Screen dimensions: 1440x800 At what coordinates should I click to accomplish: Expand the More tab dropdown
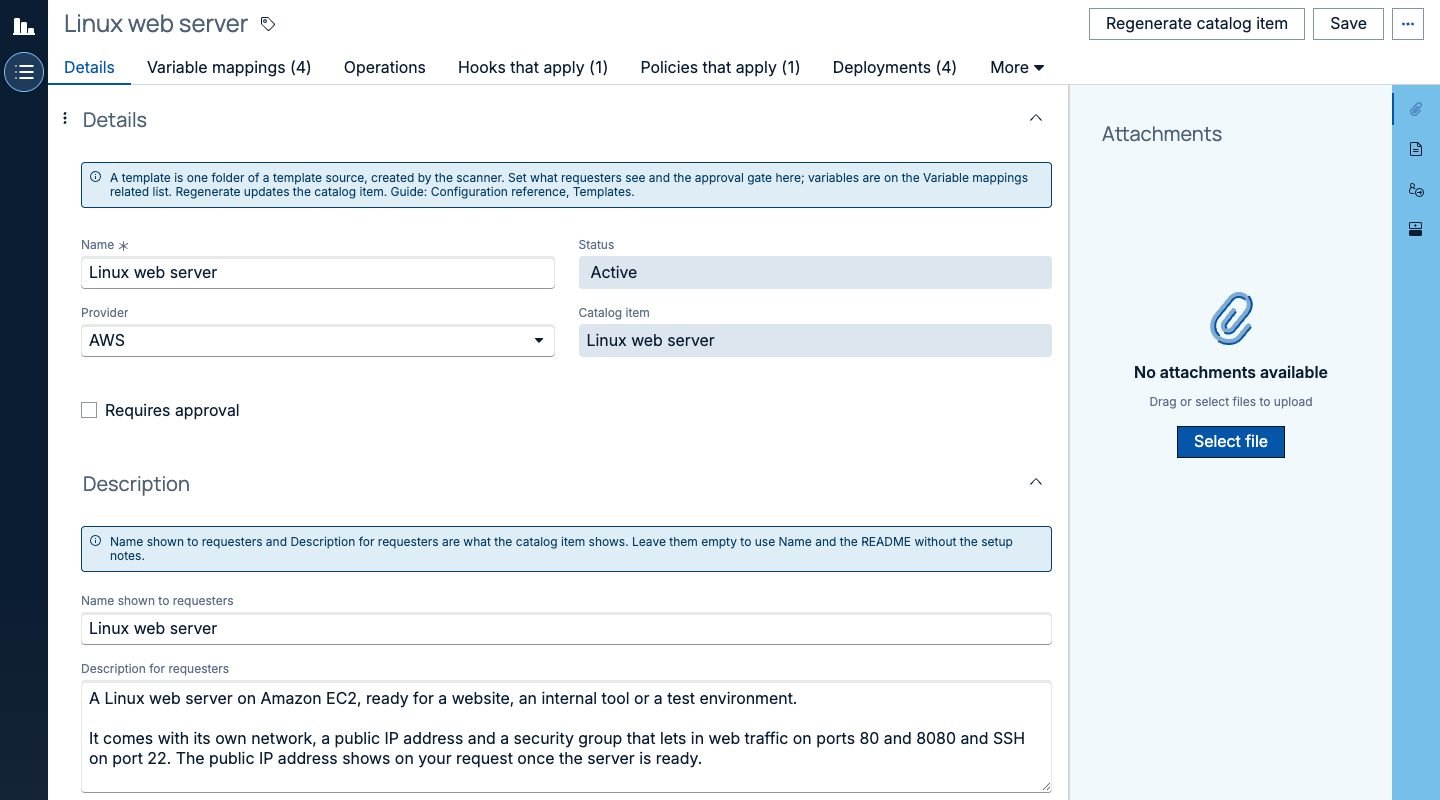coord(1017,67)
